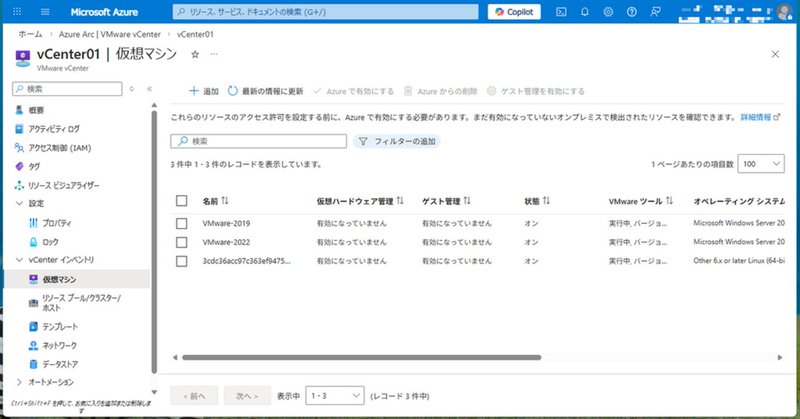This screenshot has height=419, width=800.
Task: Open ネットワーク in inventory
Action: point(59,346)
